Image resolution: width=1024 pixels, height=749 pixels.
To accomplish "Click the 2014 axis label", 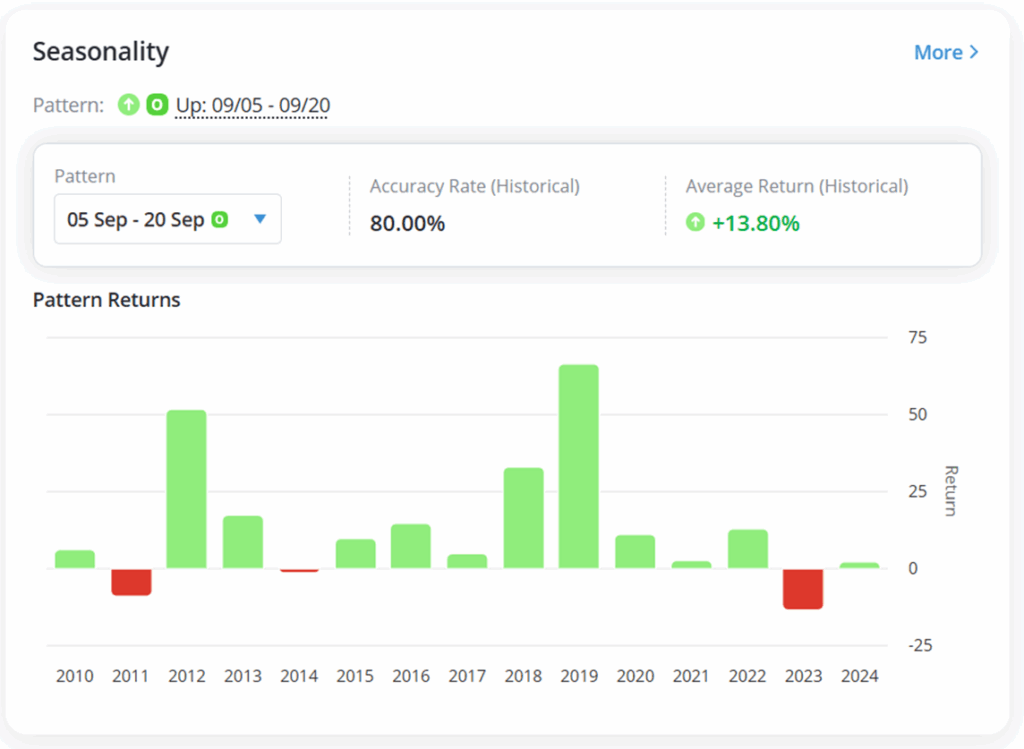I will coord(299,676).
